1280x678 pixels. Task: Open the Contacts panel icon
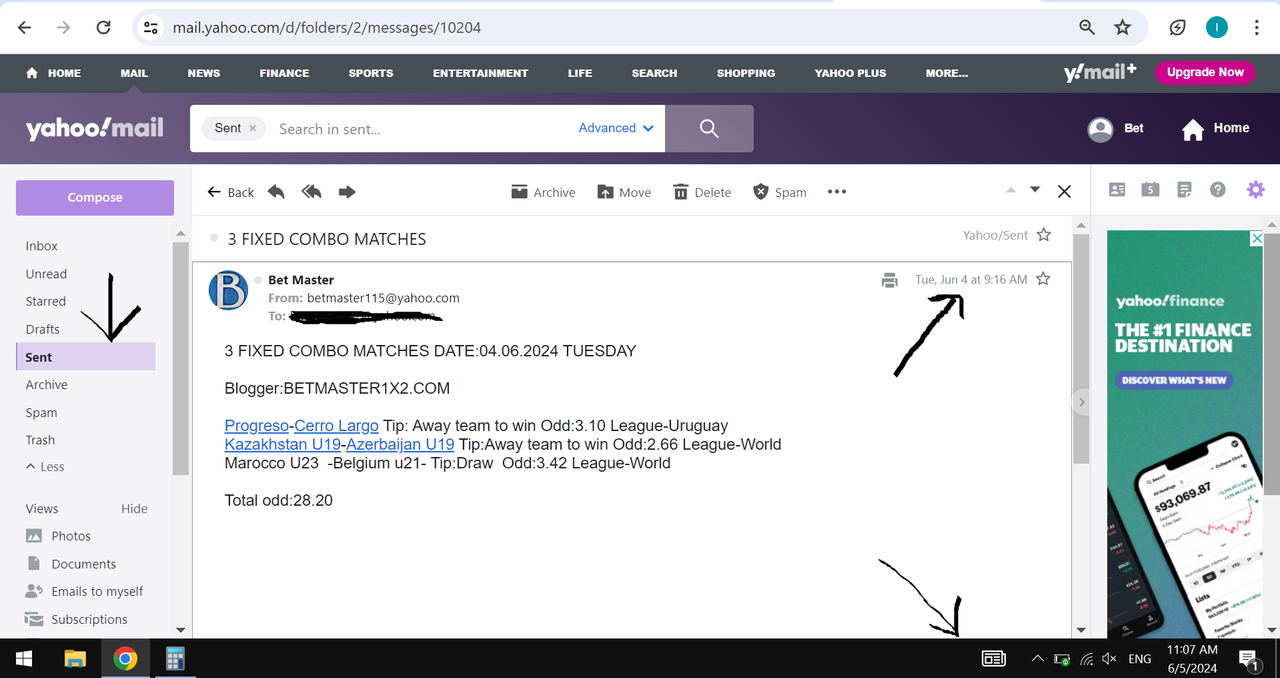tap(1117, 189)
